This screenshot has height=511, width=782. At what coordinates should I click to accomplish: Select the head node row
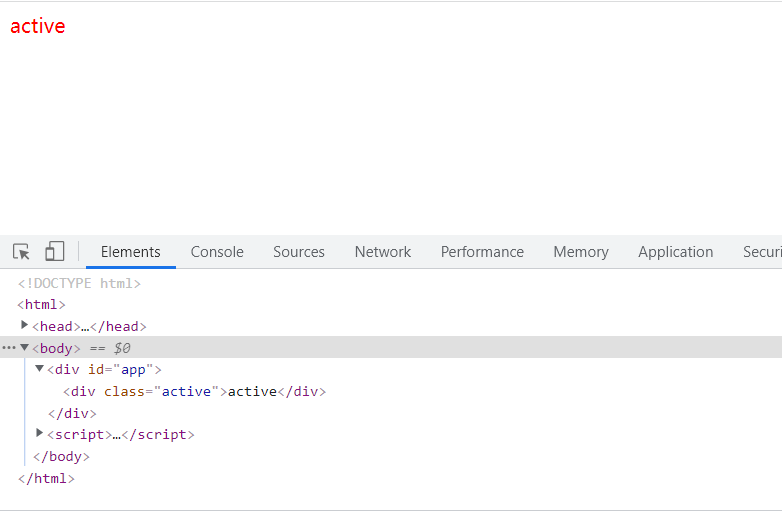pos(89,327)
